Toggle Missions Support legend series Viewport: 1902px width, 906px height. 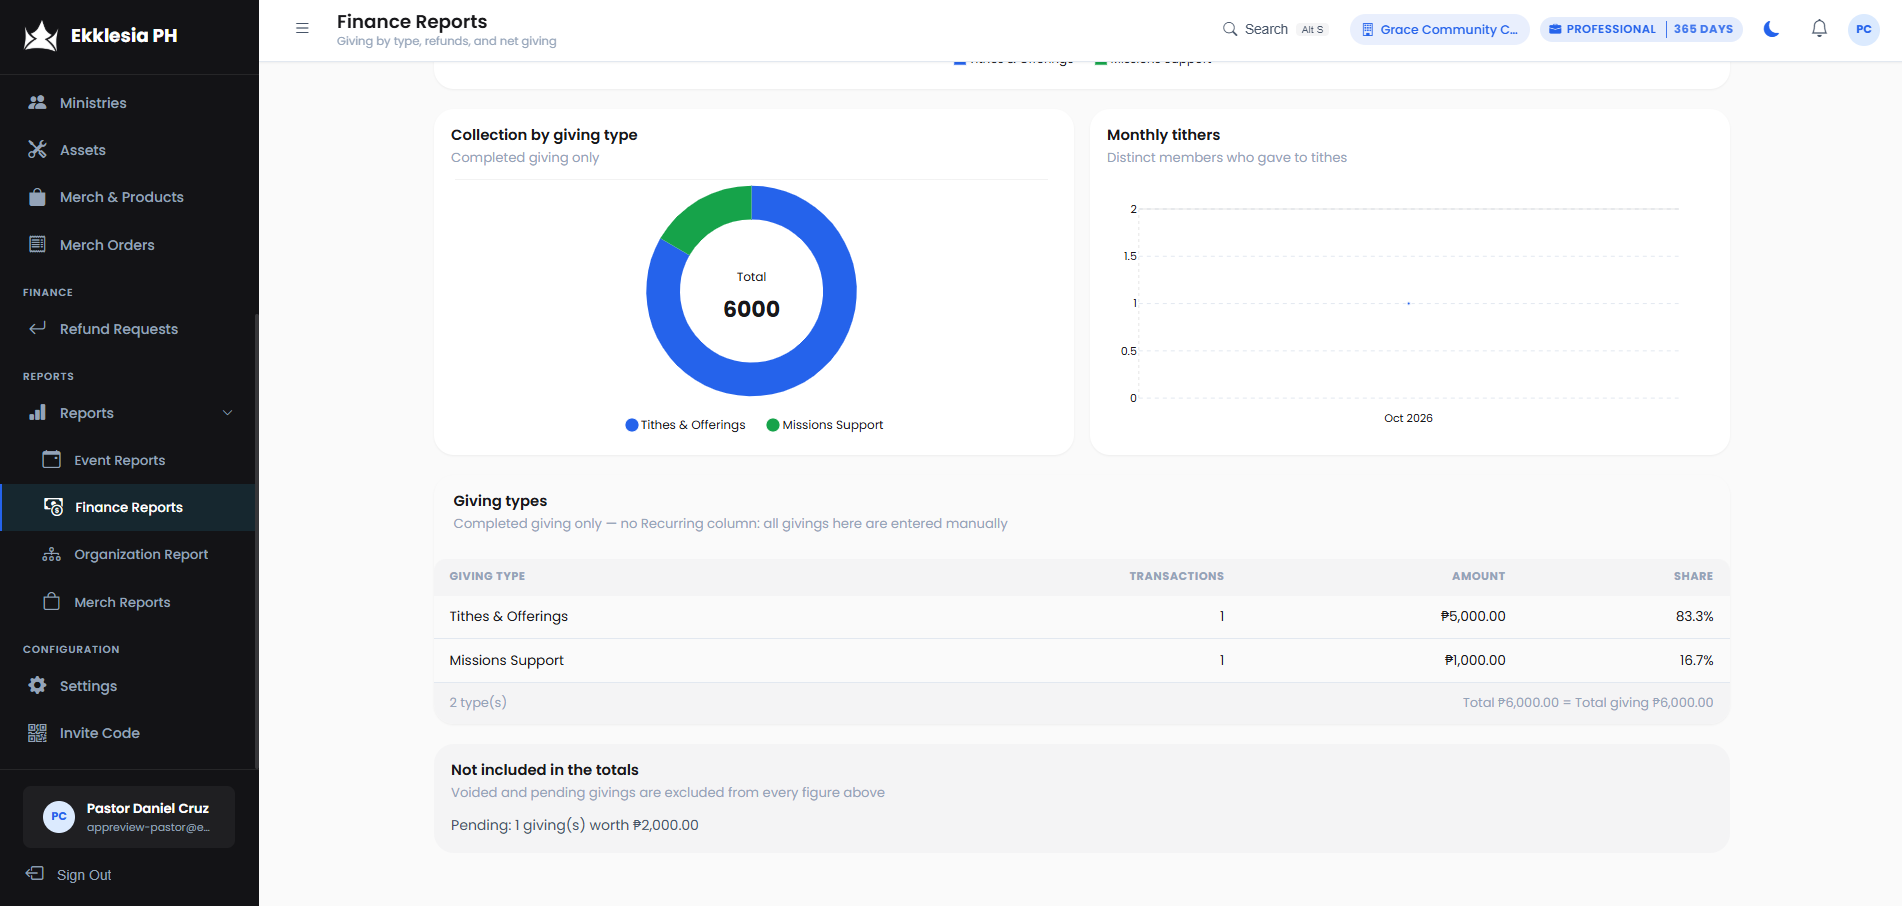pyautogui.click(x=825, y=425)
